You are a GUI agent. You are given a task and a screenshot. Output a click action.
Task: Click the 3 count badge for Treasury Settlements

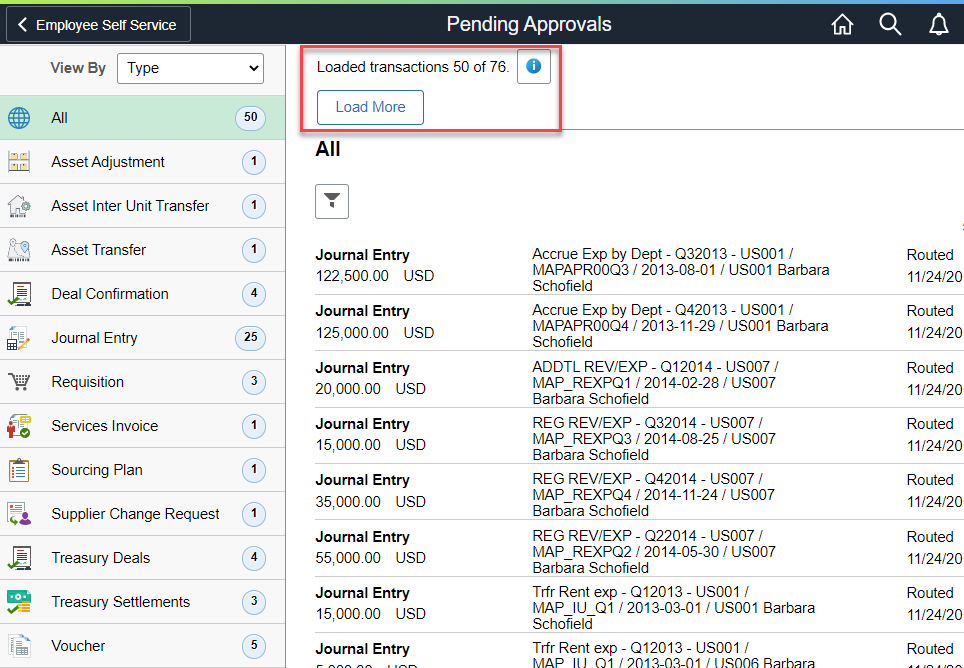pyautogui.click(x=254, y=602)
